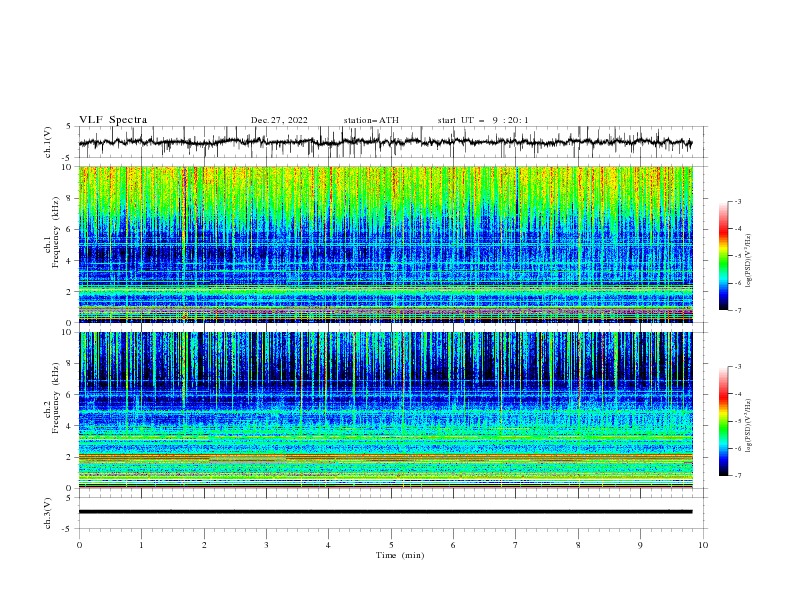Click the "-5" tick on ch.3(V) axis

click(x=67, y=529)
